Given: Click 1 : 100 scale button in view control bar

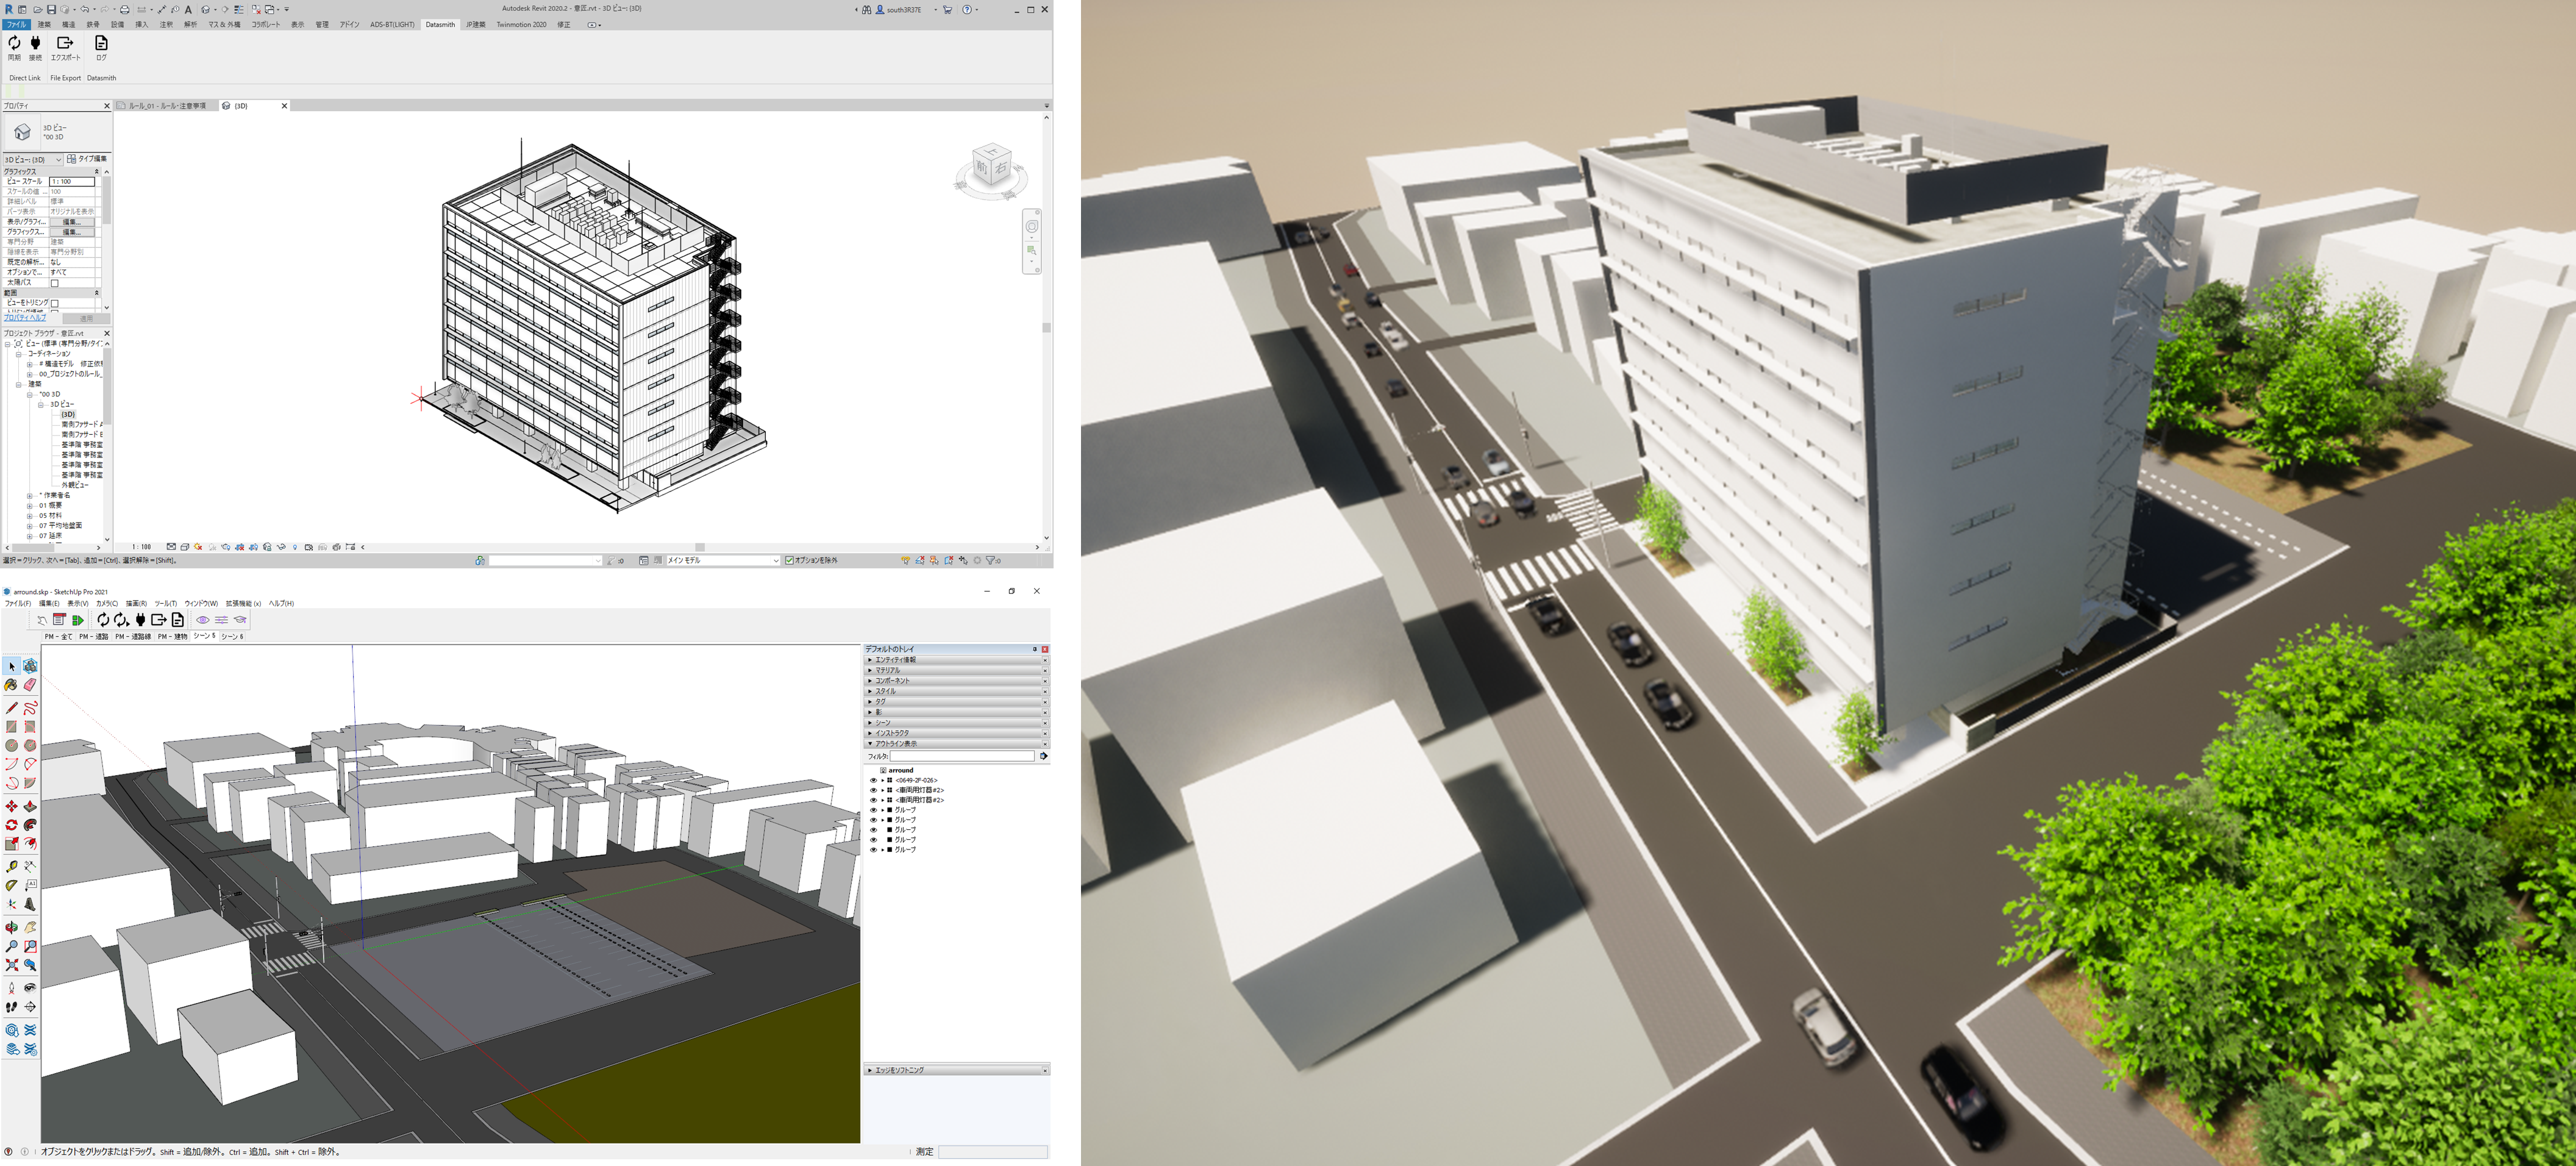Looking at the screenshot, I should point(141,547).
